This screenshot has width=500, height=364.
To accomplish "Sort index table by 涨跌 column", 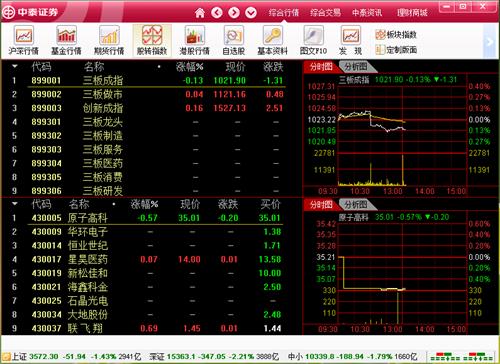I will pos(273,67).
